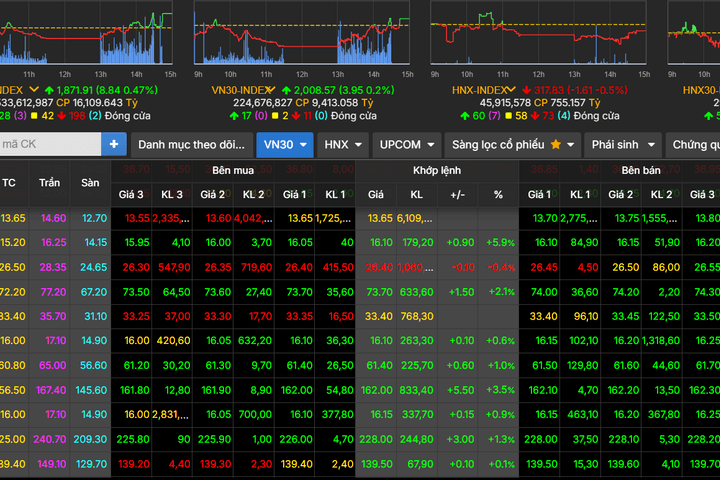Open the Phái sinh dropdown menu
Screen dimensions: 720x480
coord(623,145)
